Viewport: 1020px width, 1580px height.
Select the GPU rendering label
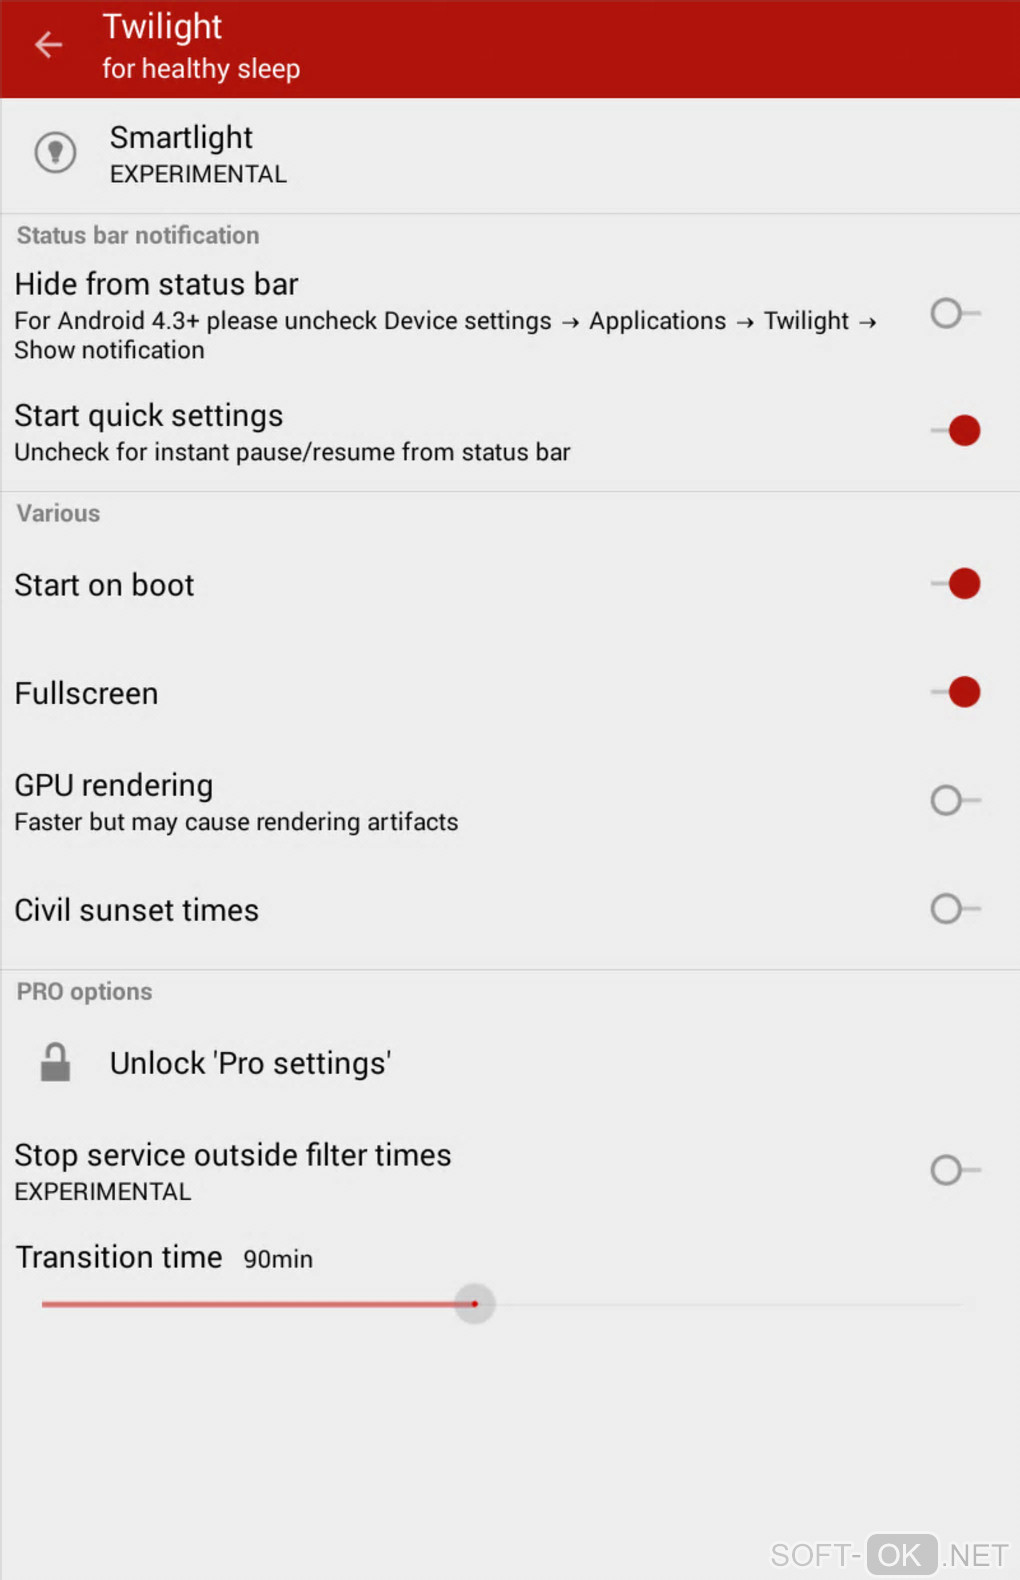pyautogui.click(x=114, y=786)
